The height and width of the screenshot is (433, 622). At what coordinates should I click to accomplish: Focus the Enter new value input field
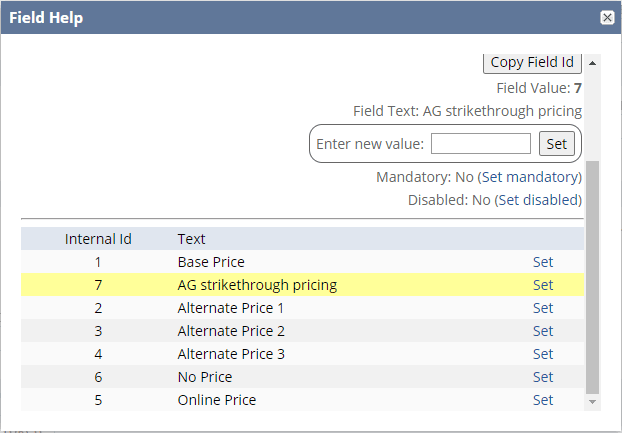[481, 144]
